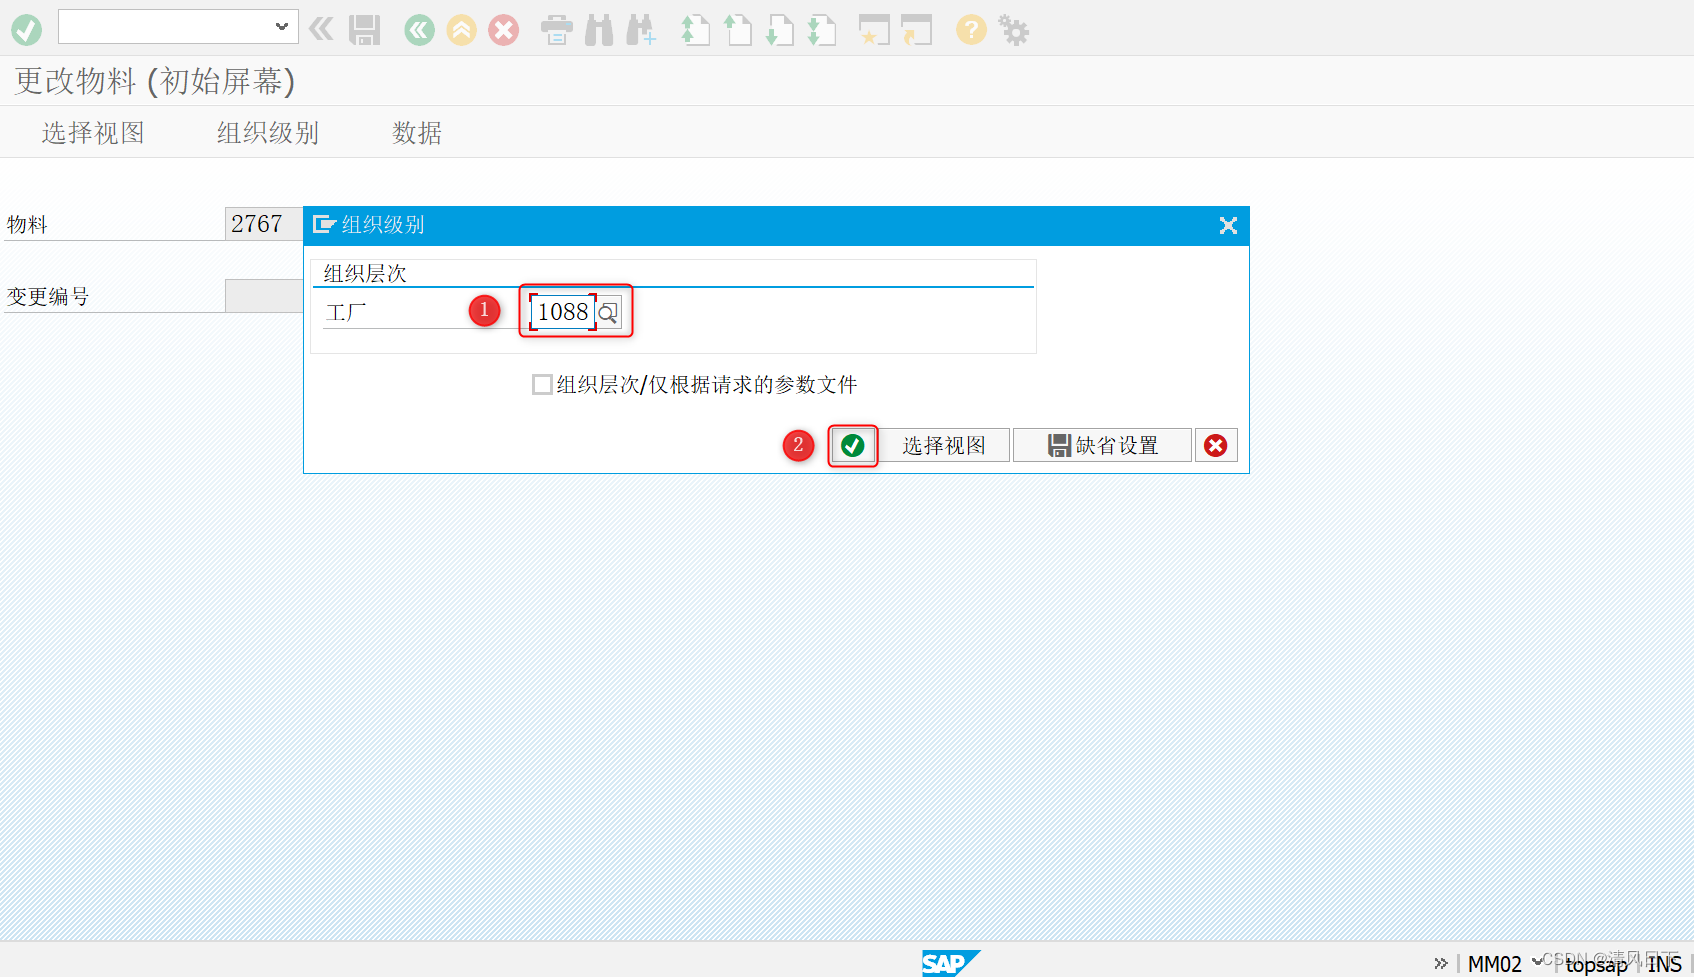This screenshot has height=977, width=1694.
Task: Click the dialog title icon beside 组织级别
Action: pyautogui.click(x=324, y=224)
